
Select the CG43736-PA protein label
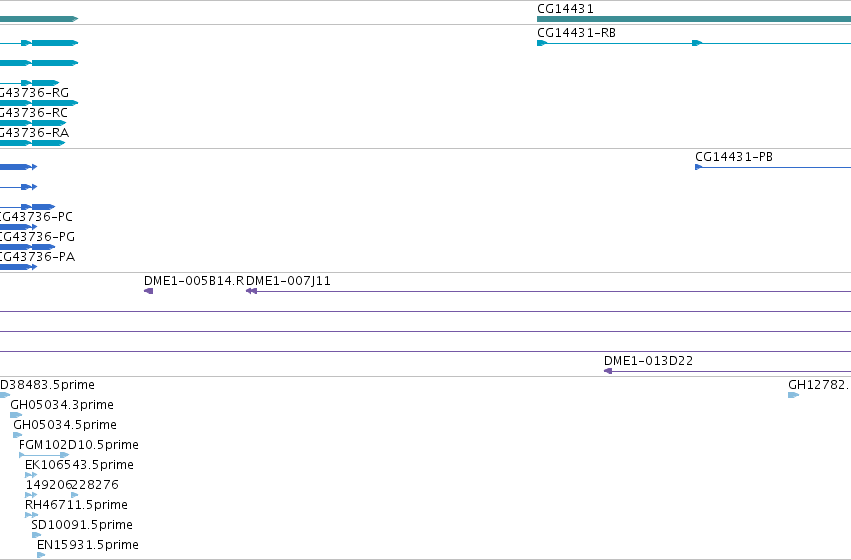pyautogui.click(x=37, y=257)
